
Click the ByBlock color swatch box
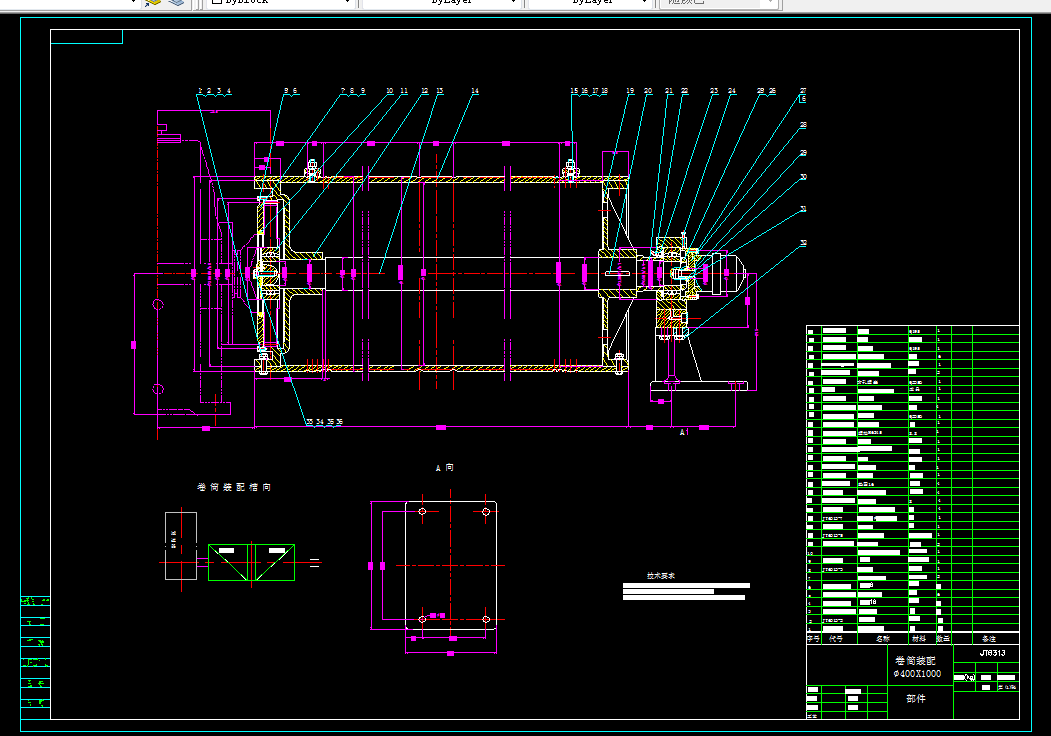[x=217, y=2]
